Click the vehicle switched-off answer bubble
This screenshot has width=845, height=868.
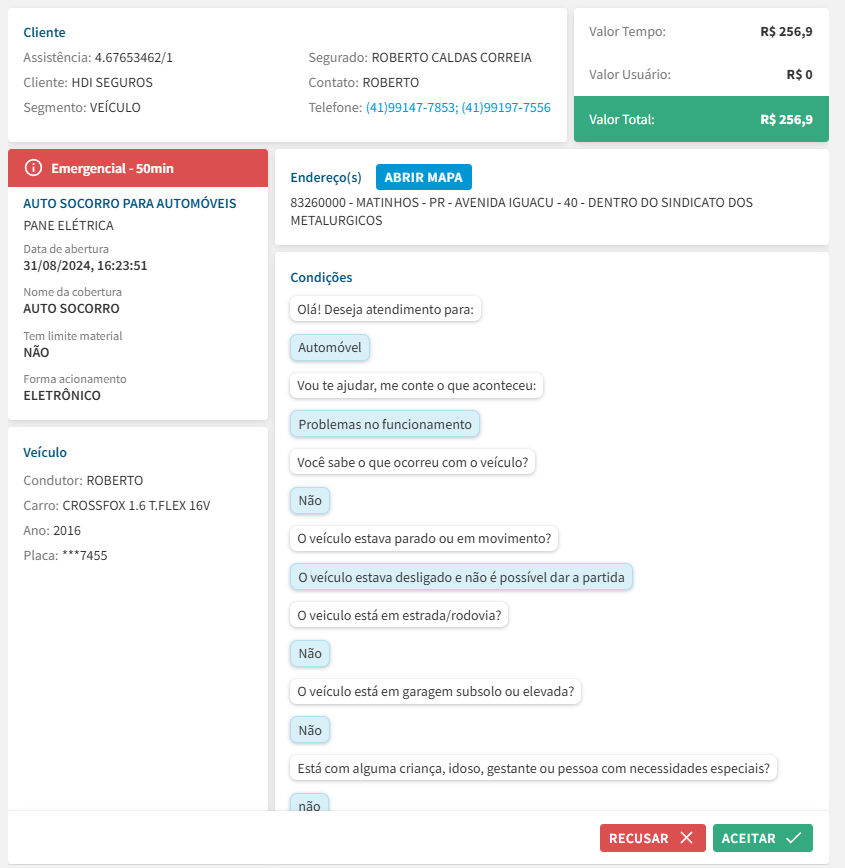click(461, 577)
